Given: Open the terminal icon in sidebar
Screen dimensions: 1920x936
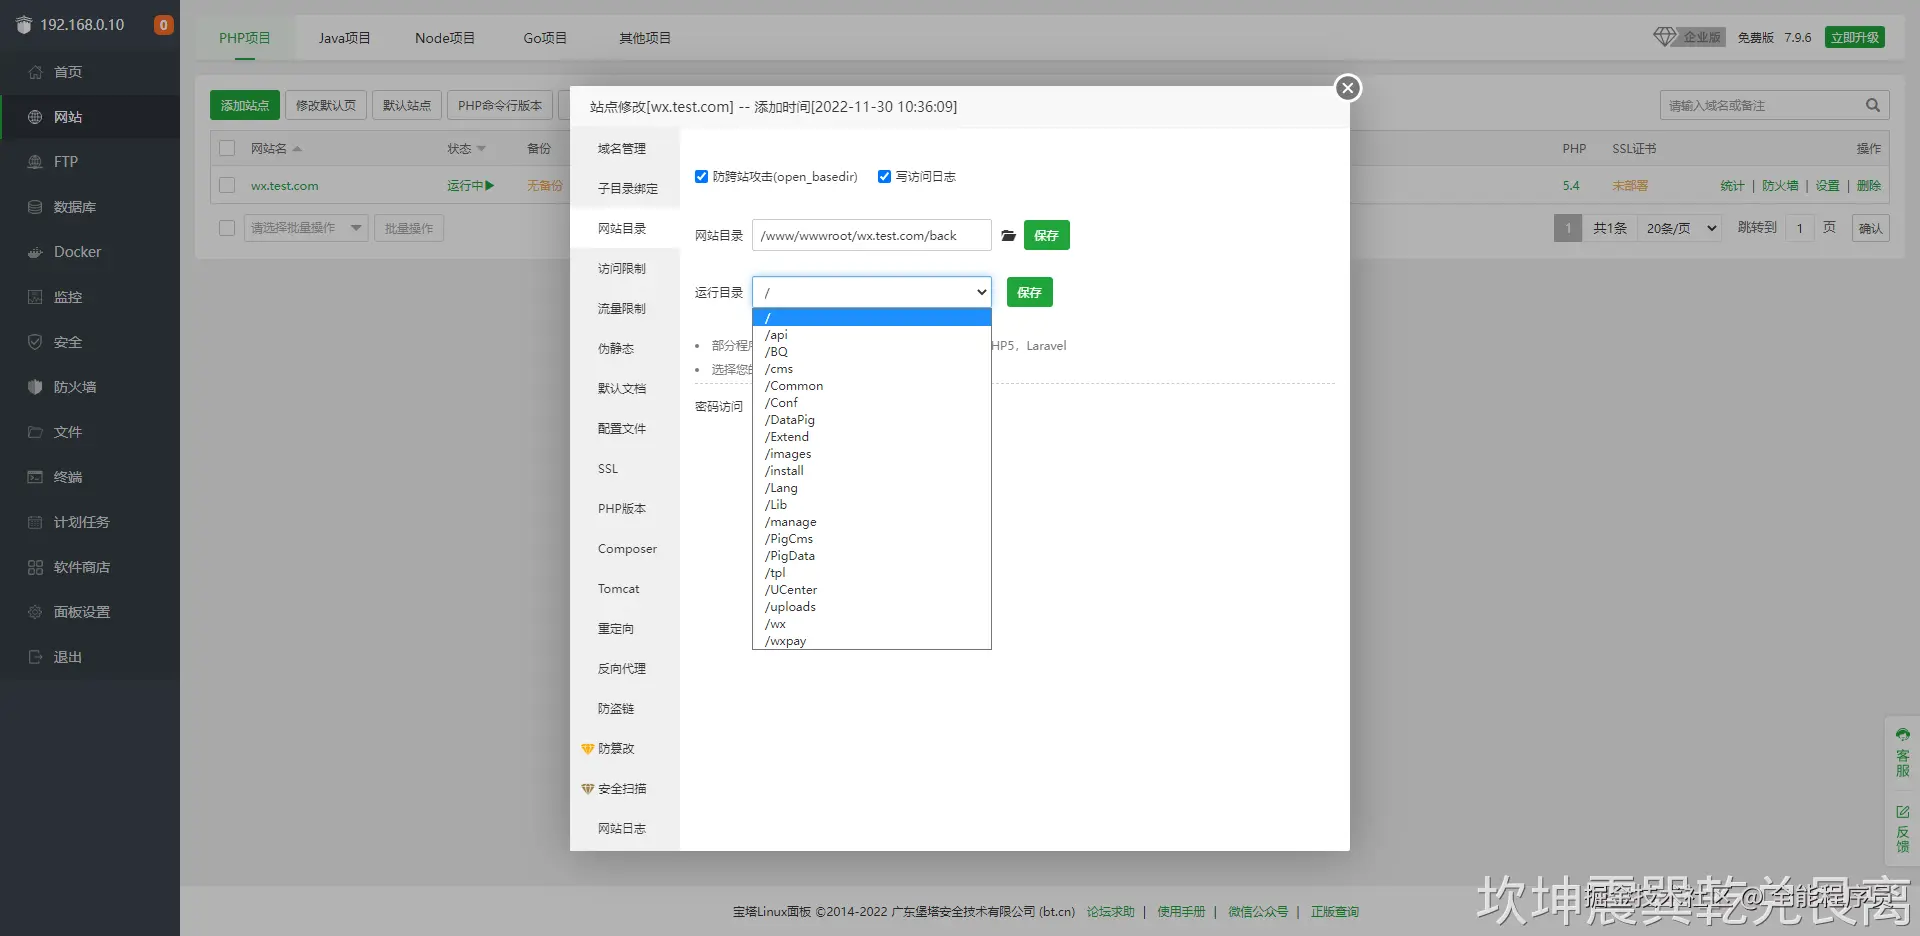Looking at the screenshot, I should [x=35, y=477].
